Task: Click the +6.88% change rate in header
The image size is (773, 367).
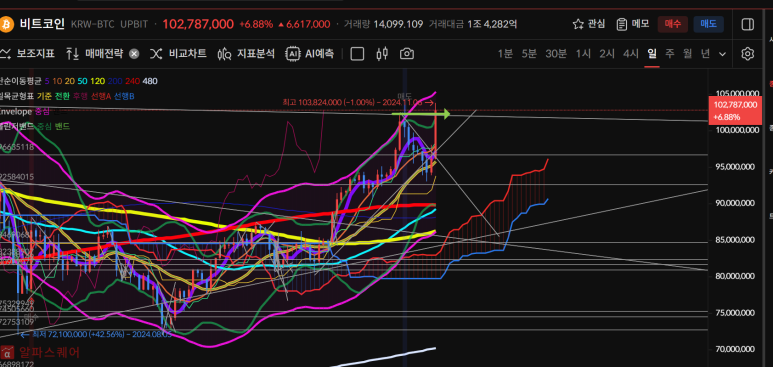Action: point(256,24)
